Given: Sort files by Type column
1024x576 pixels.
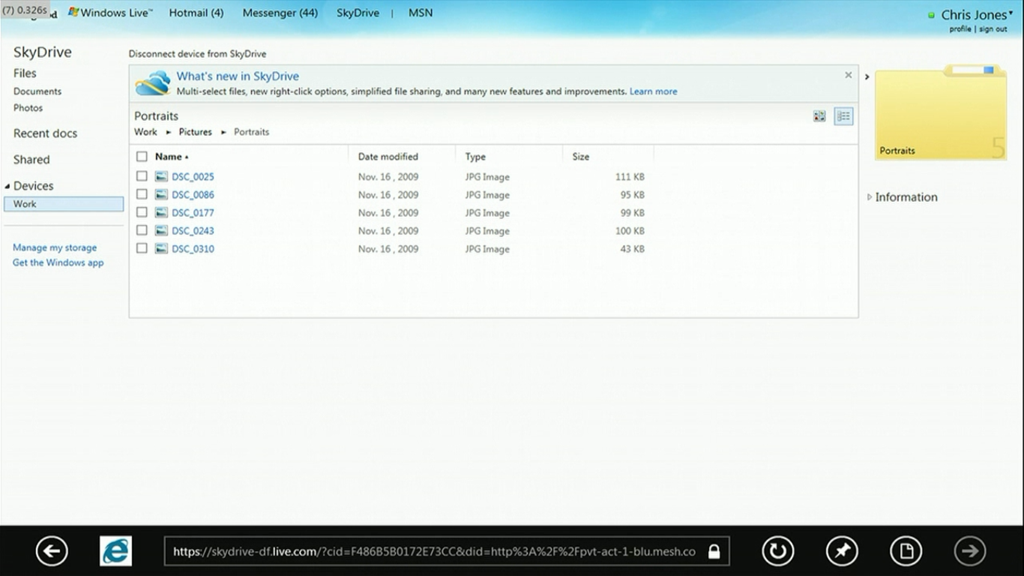Looking at the screenshot, I should (475, 157).
